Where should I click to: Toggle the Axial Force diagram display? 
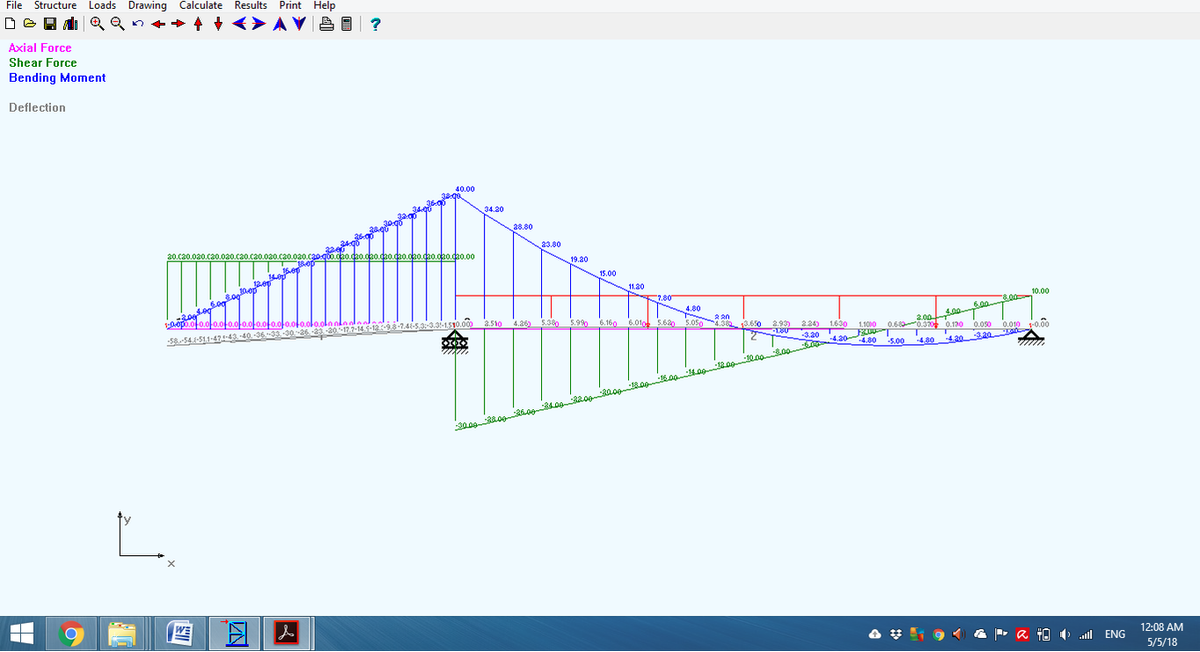40,47
